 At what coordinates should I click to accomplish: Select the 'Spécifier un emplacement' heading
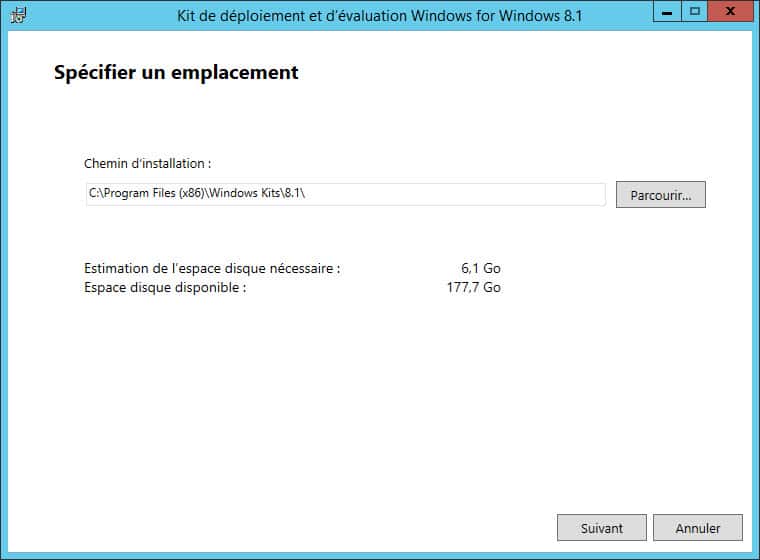[176, 73]
